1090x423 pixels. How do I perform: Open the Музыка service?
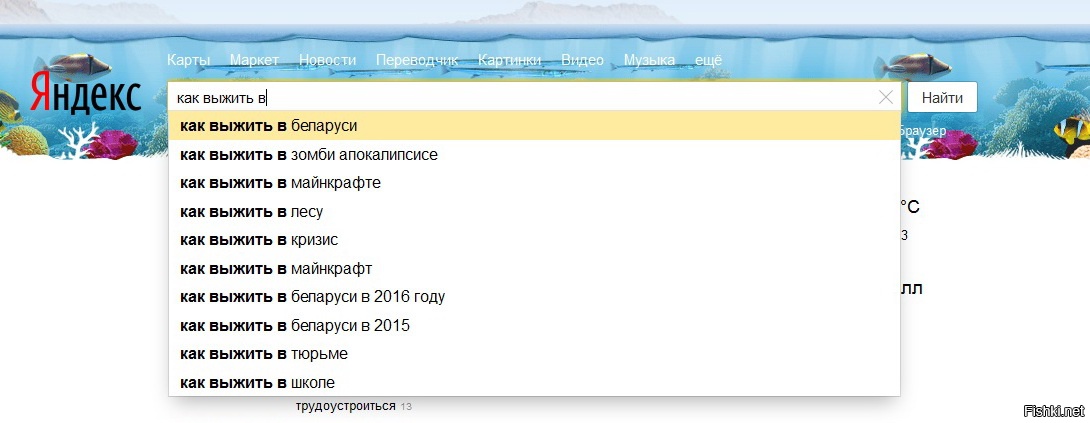pos(649,60)
